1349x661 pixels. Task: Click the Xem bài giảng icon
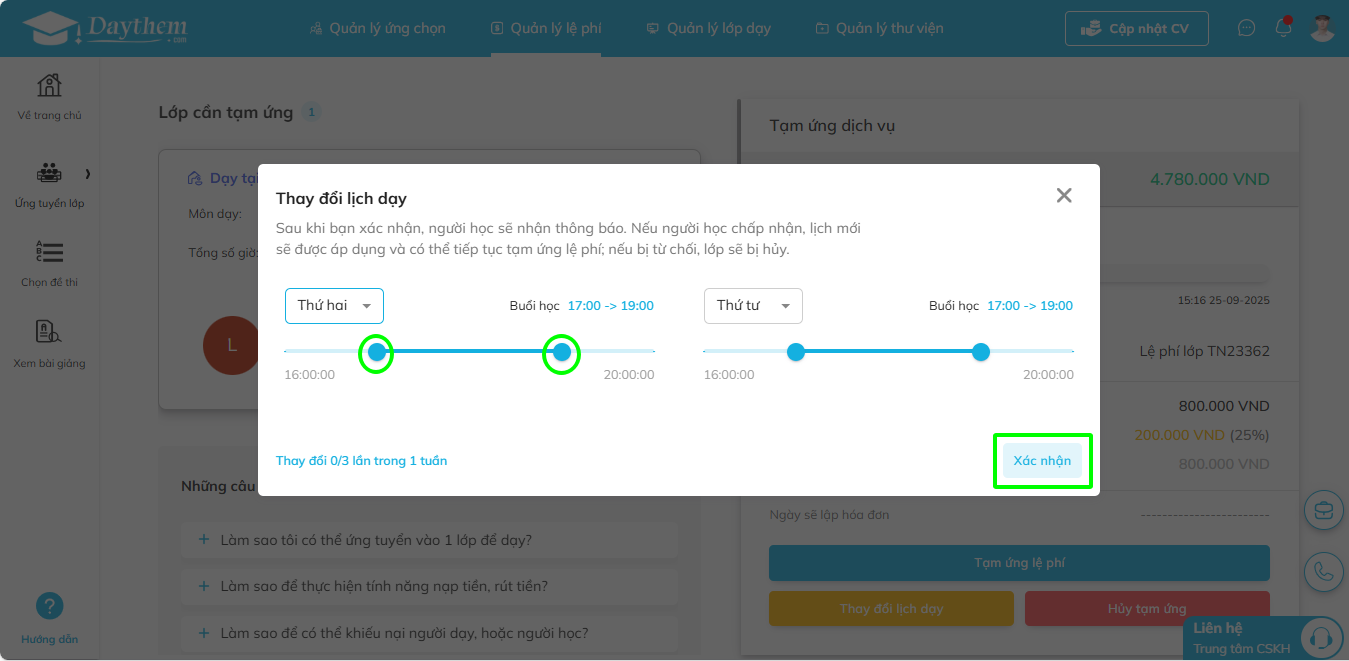tap(49, 333)
